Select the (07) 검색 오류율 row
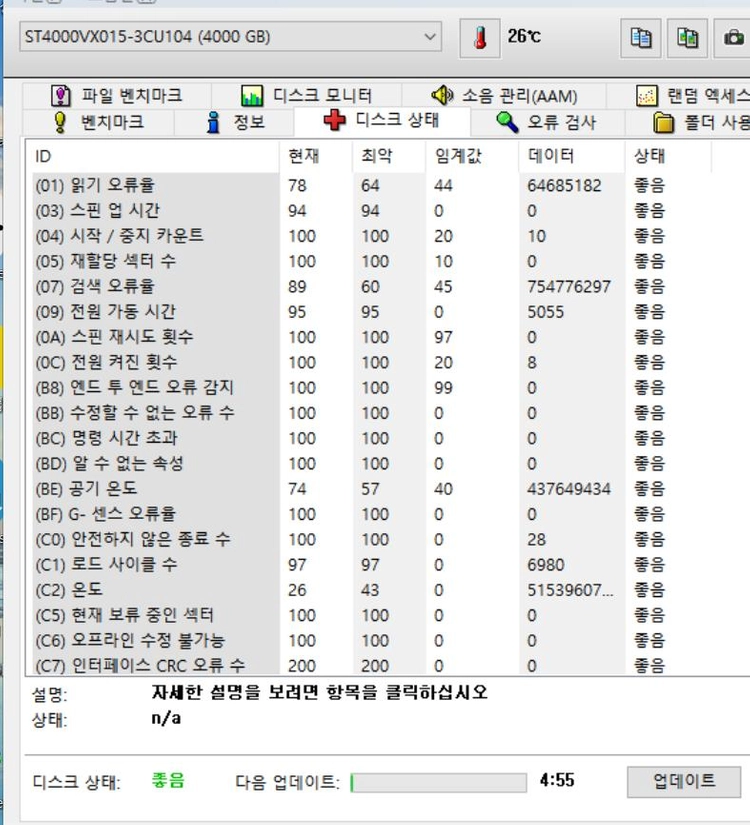Viewport: 750px width, 825px height. [x=372, y=286]
